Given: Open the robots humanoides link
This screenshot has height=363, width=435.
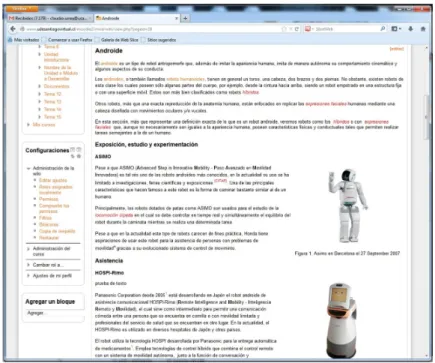Looking at the screenshot, I should pyautogui.click(x=186, y=79).
